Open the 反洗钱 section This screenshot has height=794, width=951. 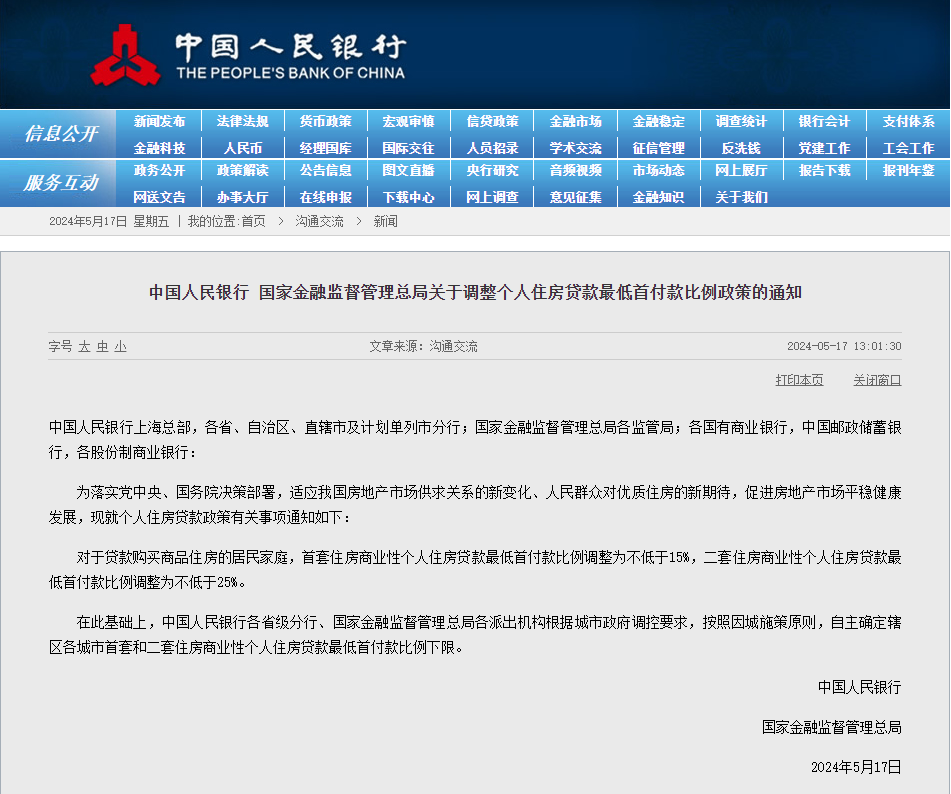coord(741,147)
